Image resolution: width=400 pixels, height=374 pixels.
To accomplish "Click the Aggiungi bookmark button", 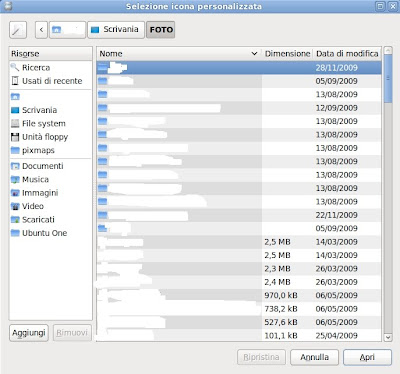I will coord(29,333).
